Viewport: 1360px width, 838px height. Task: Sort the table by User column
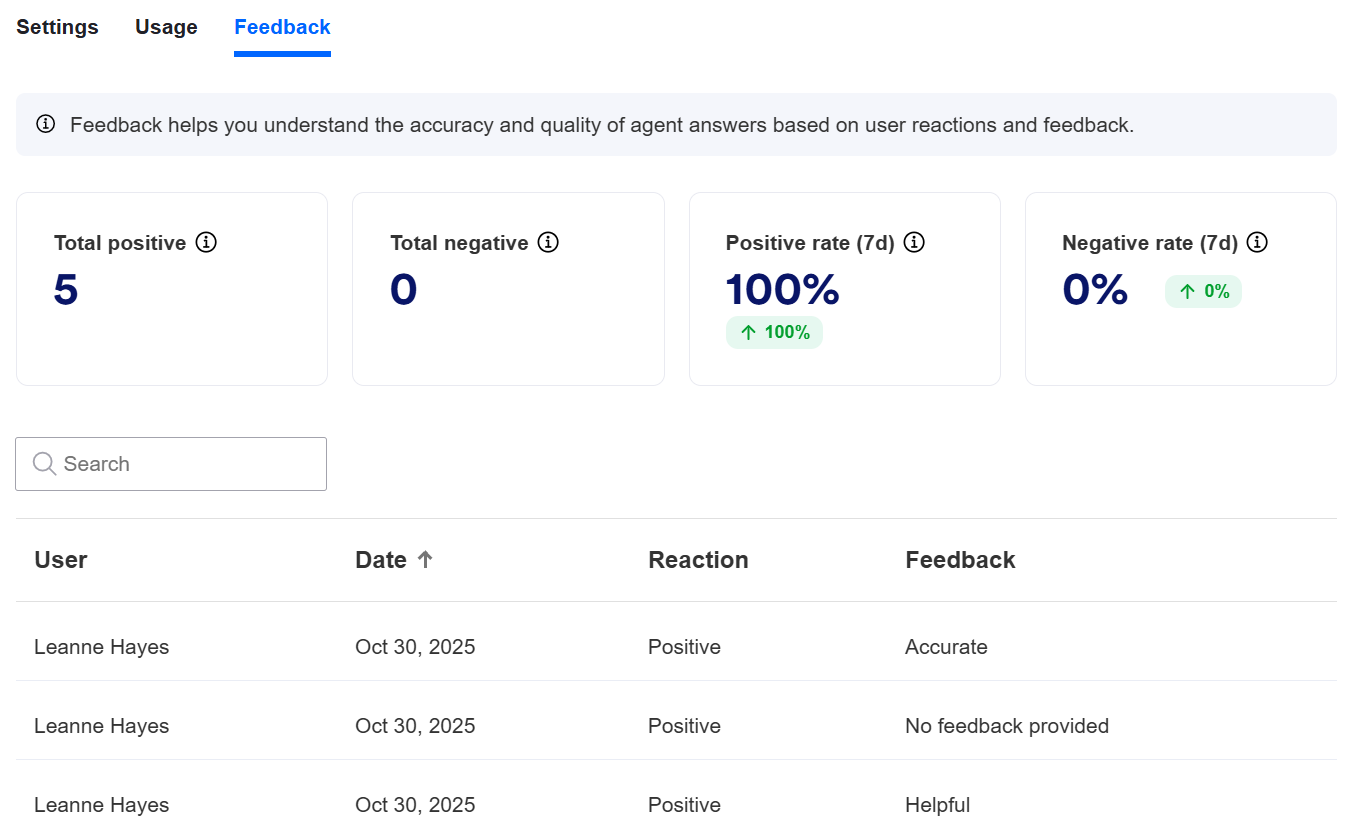(61, 560)
